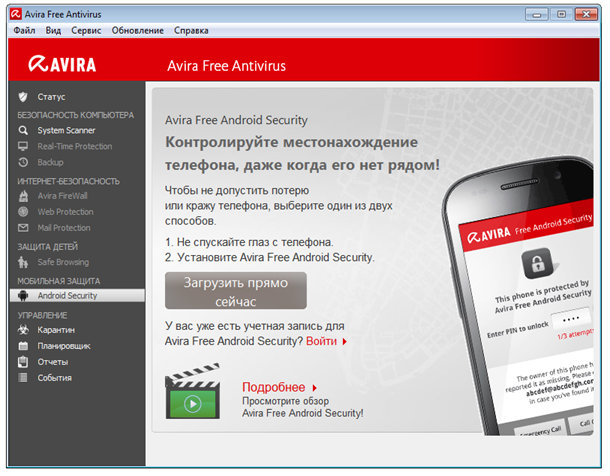Viewport: 610px width, 476px height.
Task: Close the Avira Free Antivirus window
Action: (586, 15)
